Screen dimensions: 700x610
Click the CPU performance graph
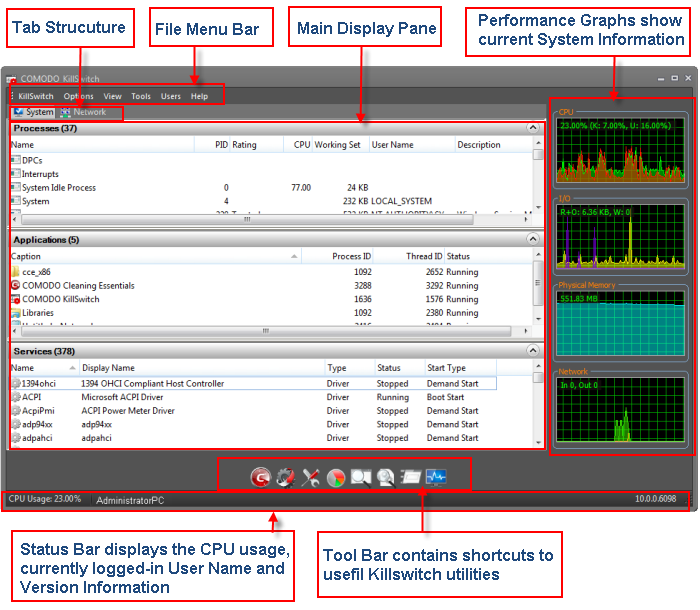[x=620, y=150]
